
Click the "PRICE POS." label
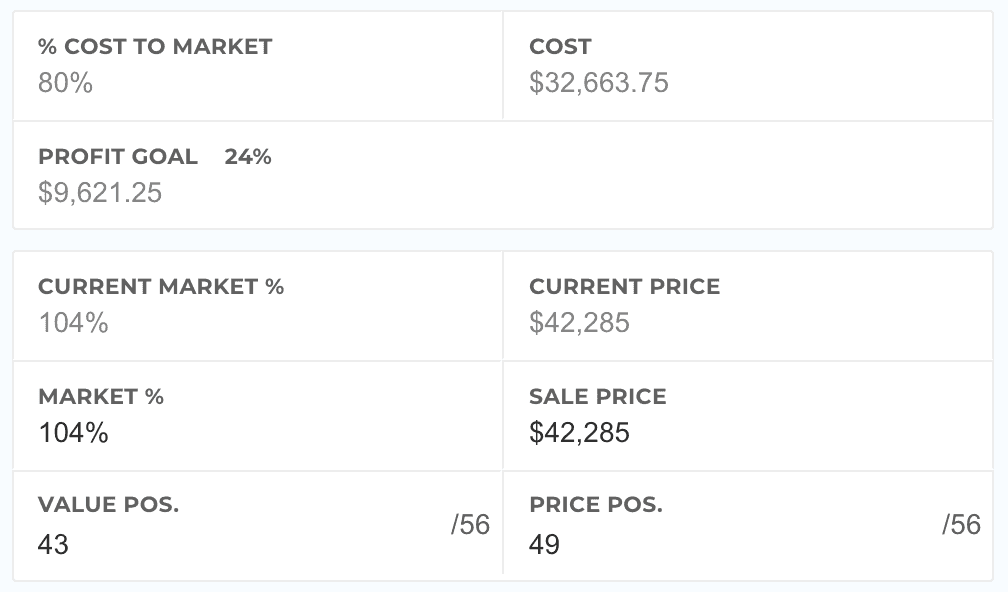point(595,505)
